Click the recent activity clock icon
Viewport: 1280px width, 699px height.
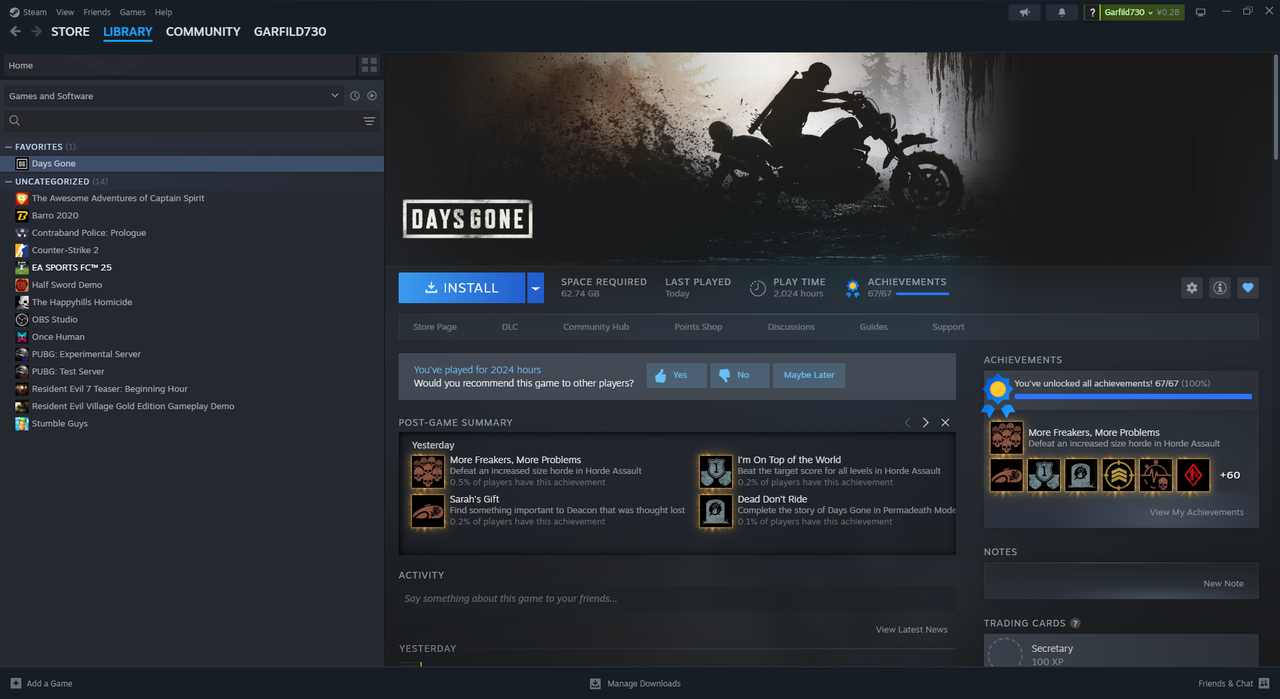[x=355, y=96]
